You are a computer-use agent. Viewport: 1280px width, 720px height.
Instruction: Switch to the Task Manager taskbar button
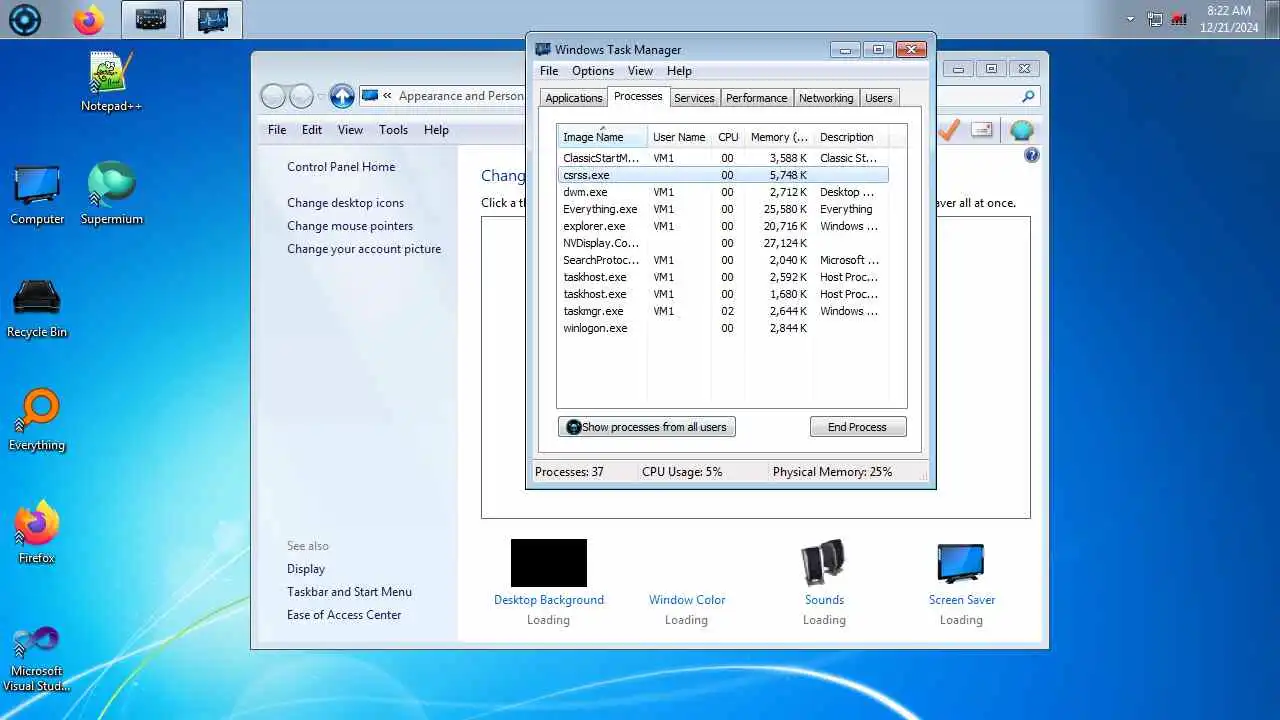coord(213,20)
